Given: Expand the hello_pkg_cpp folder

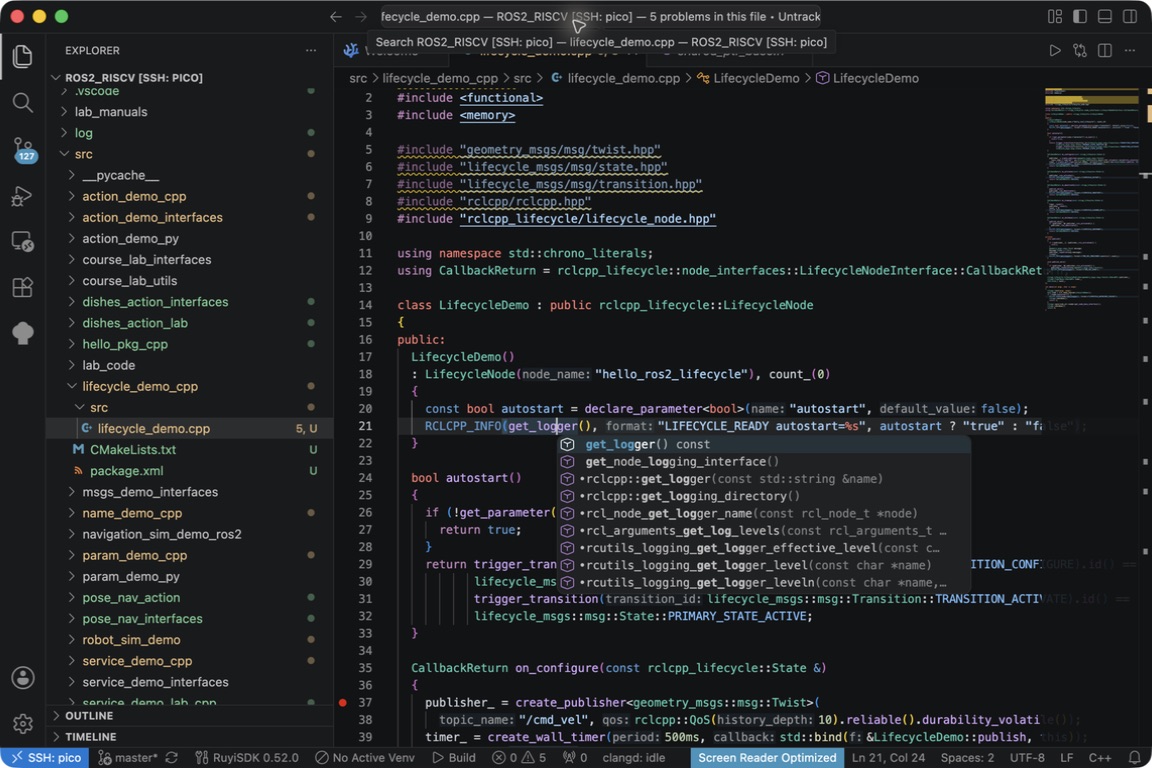Looking at the screenshot, I should coord(188,344).
